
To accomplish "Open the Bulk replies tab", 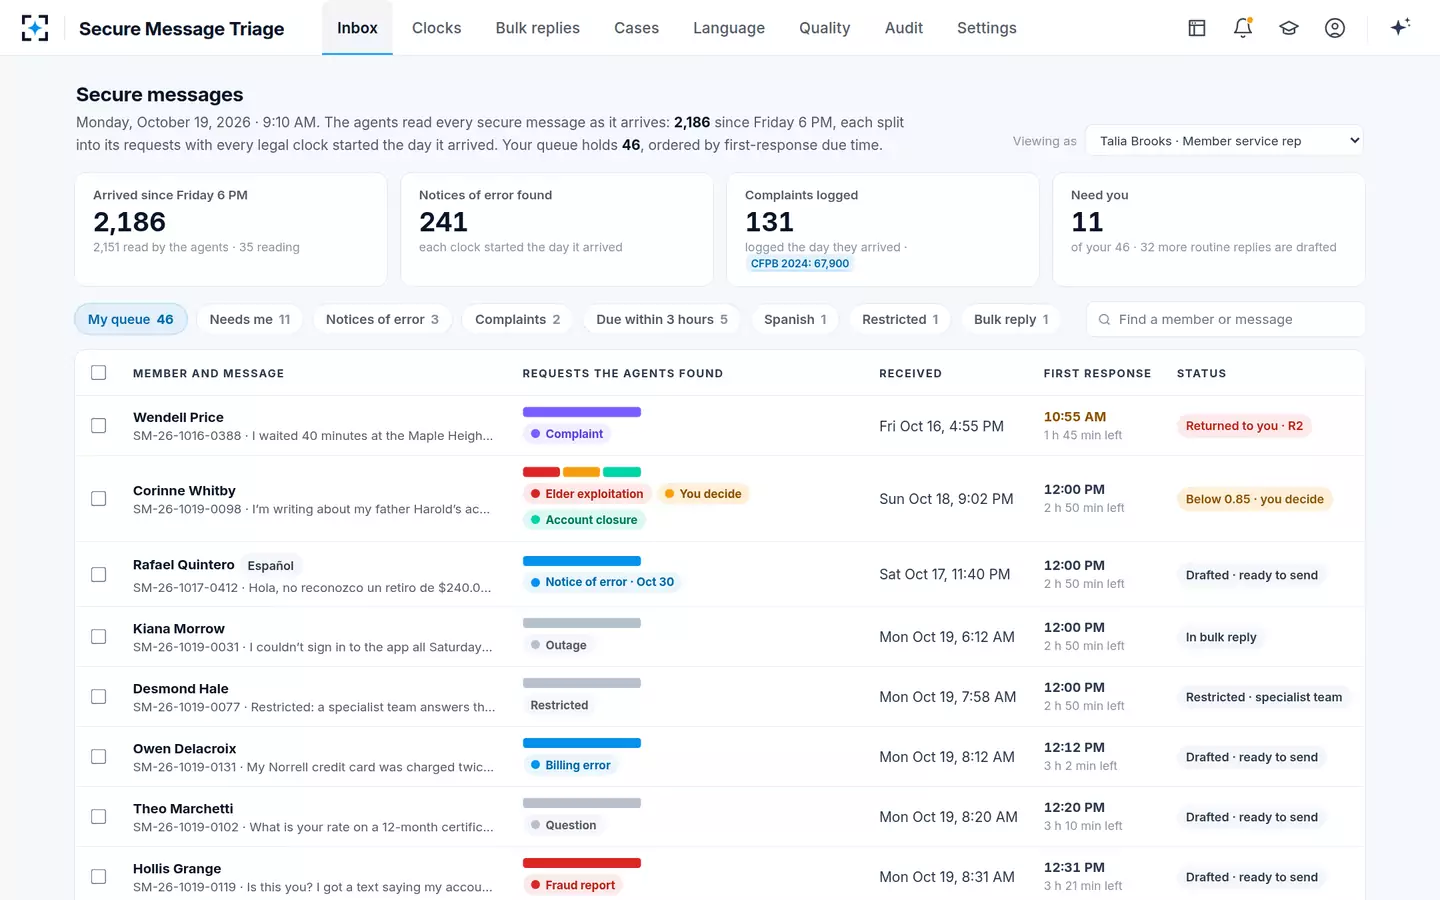I will click(538, 28).
